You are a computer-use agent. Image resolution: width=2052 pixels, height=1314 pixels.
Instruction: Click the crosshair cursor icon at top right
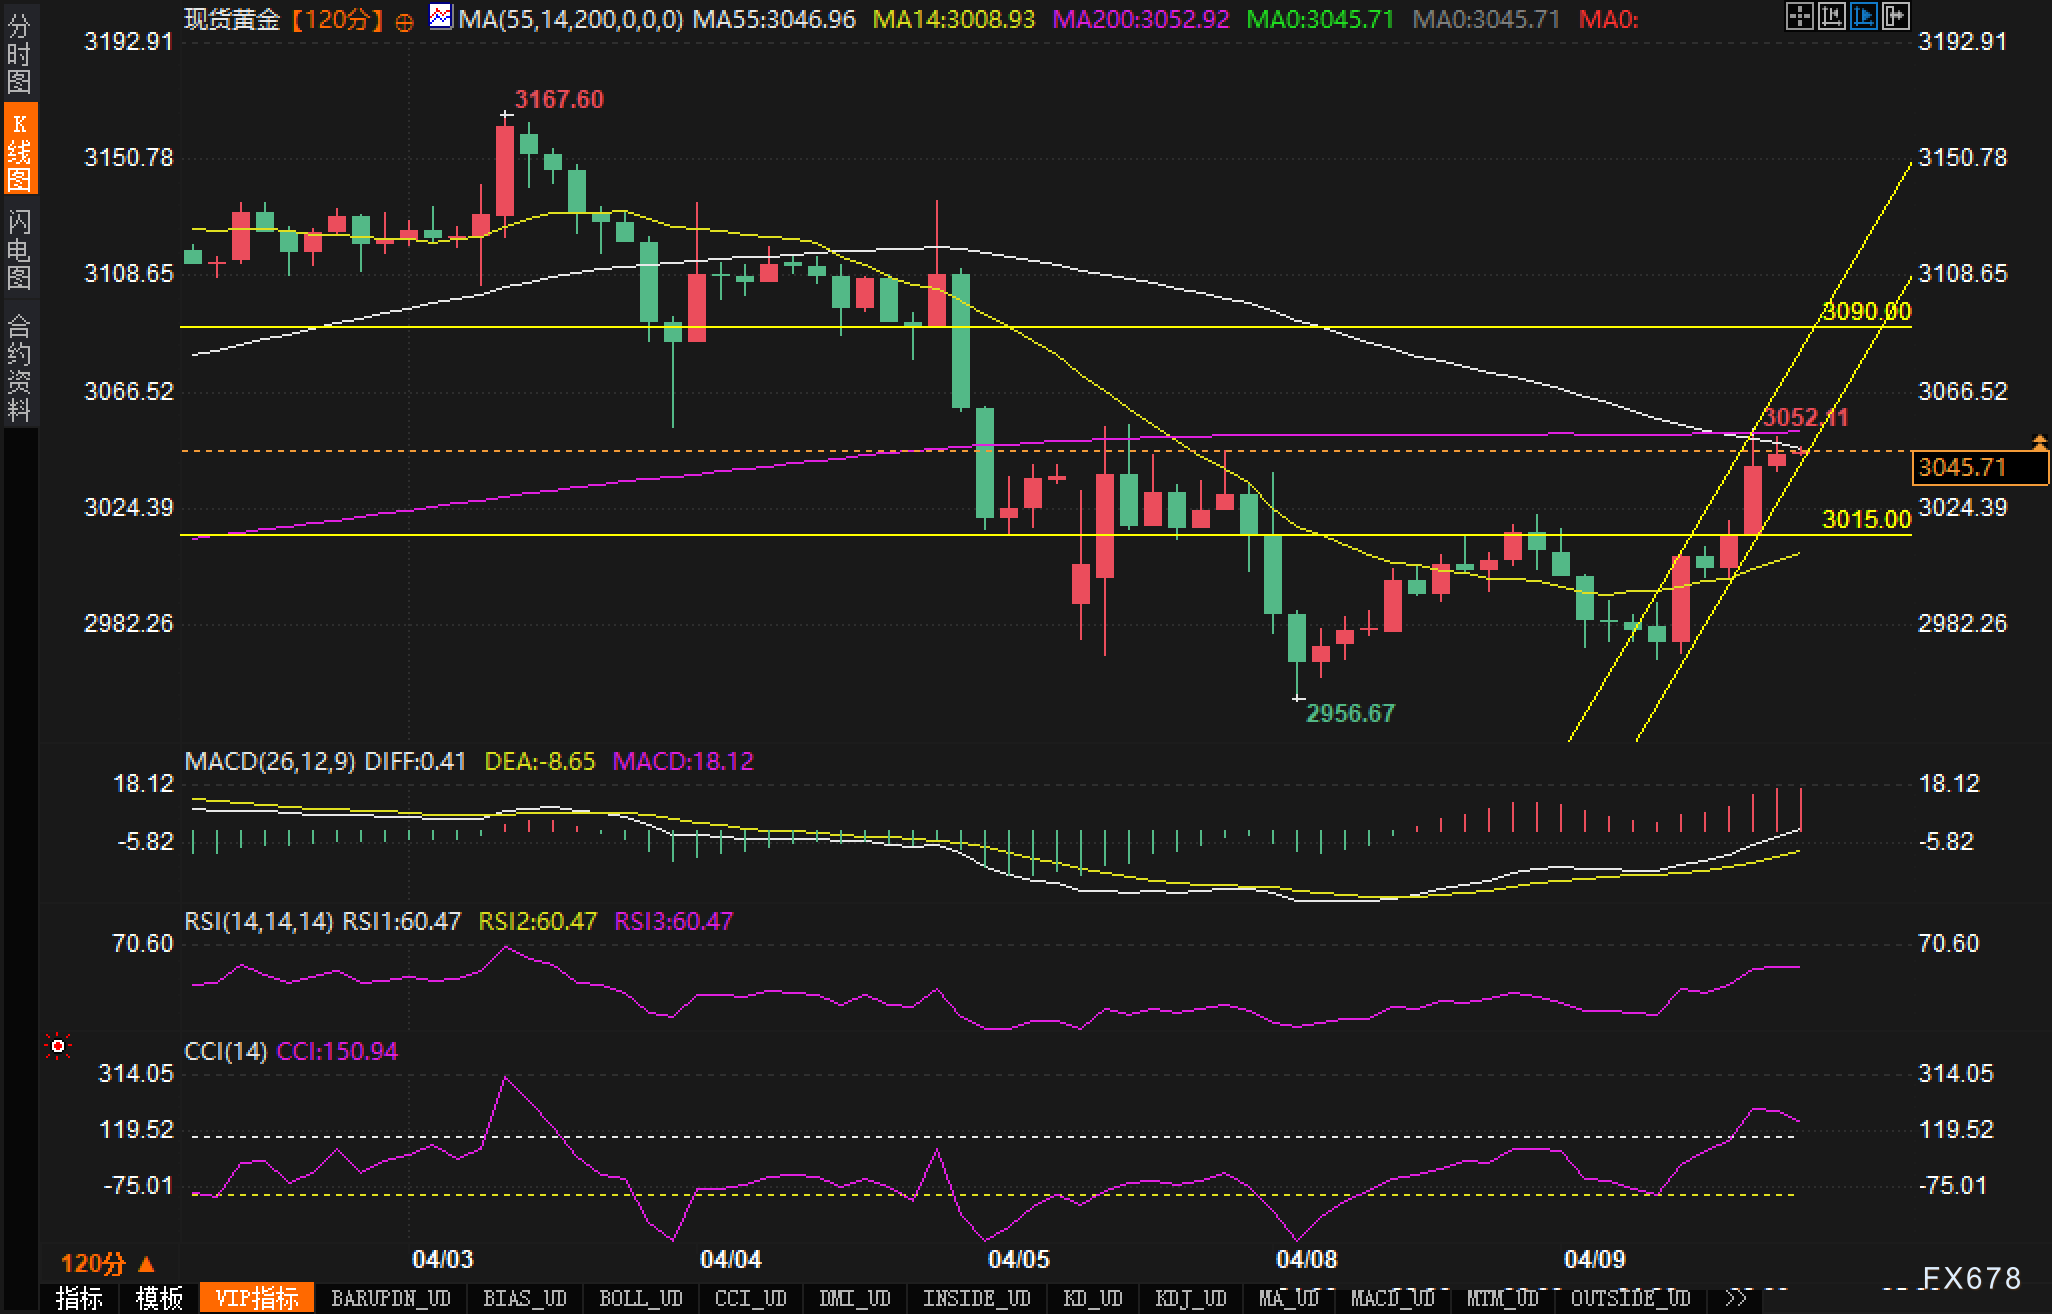(x=1799, y=16)
